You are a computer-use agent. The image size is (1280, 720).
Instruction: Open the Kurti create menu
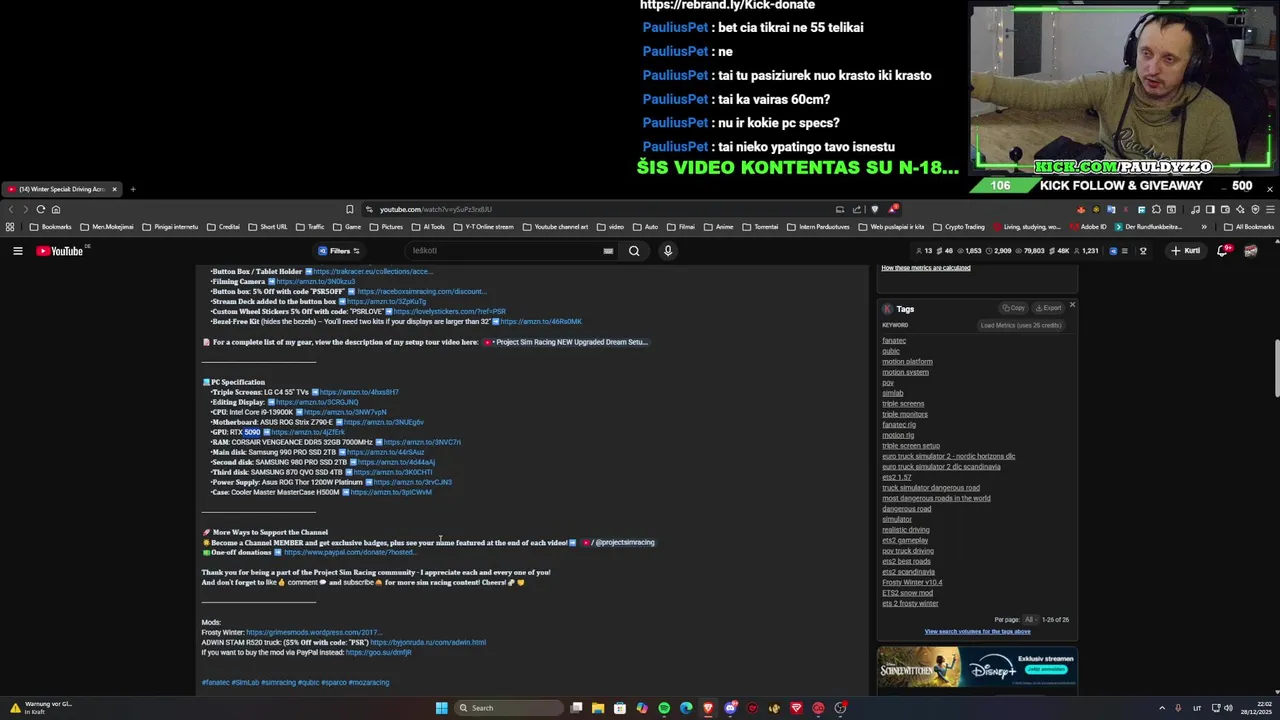pyautogui.click(x=1185, y=251)
